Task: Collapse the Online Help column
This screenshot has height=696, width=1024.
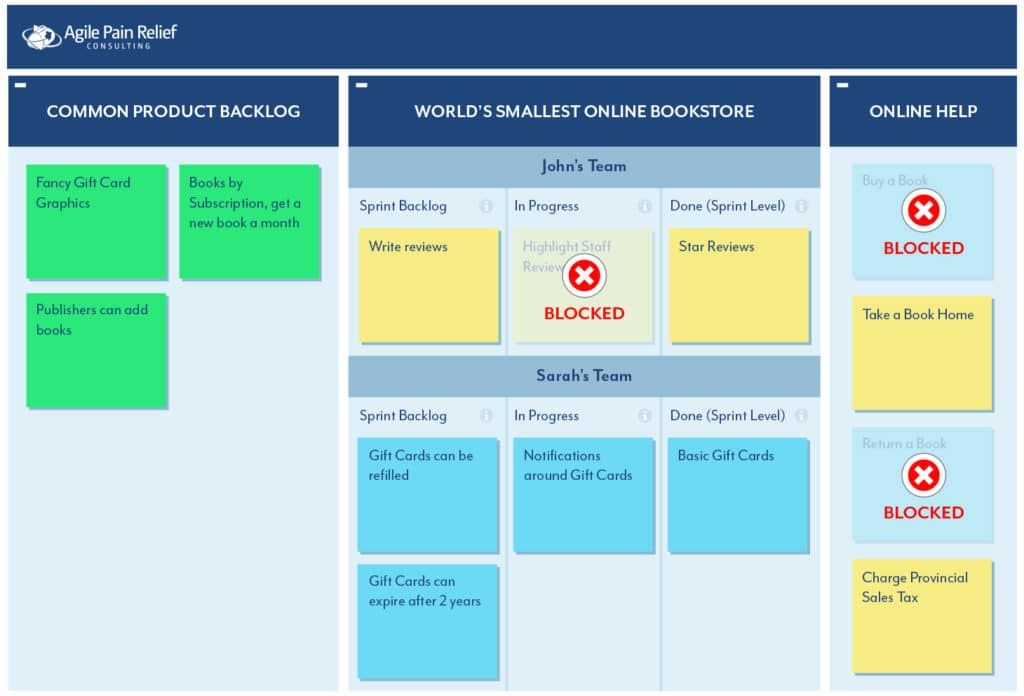Action: [x=842, y=85]
